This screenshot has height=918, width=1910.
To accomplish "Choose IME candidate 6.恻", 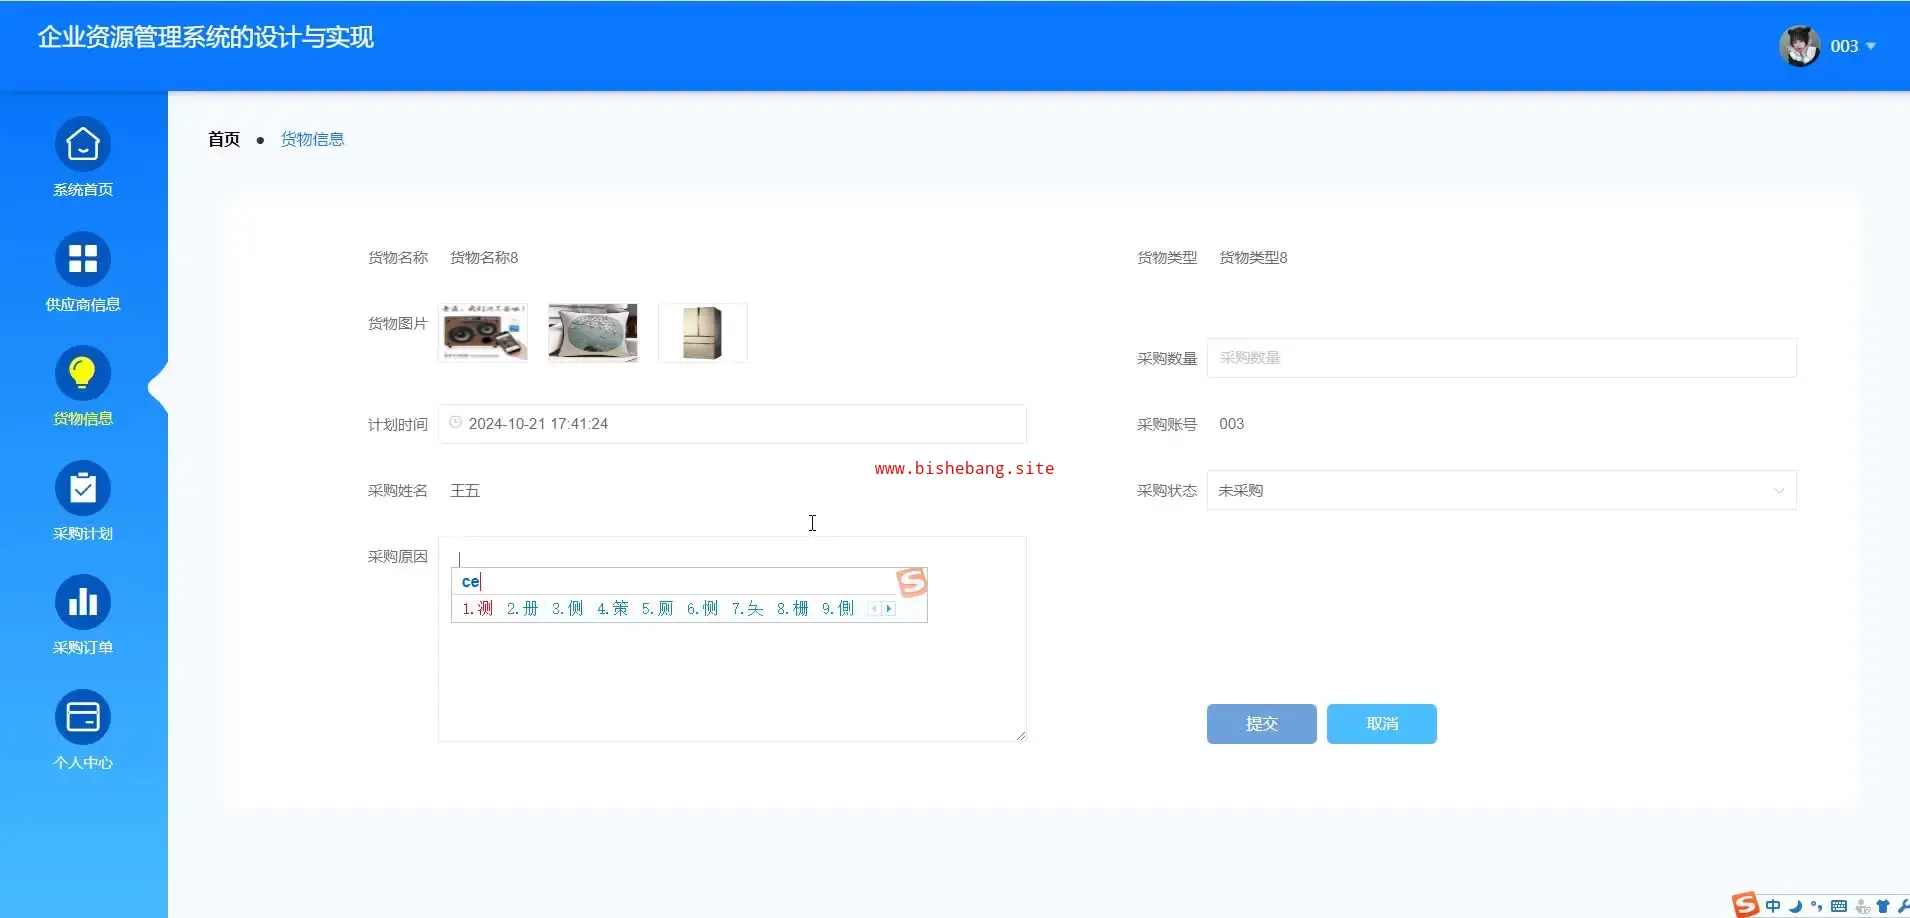I will [x=702, y=608].
